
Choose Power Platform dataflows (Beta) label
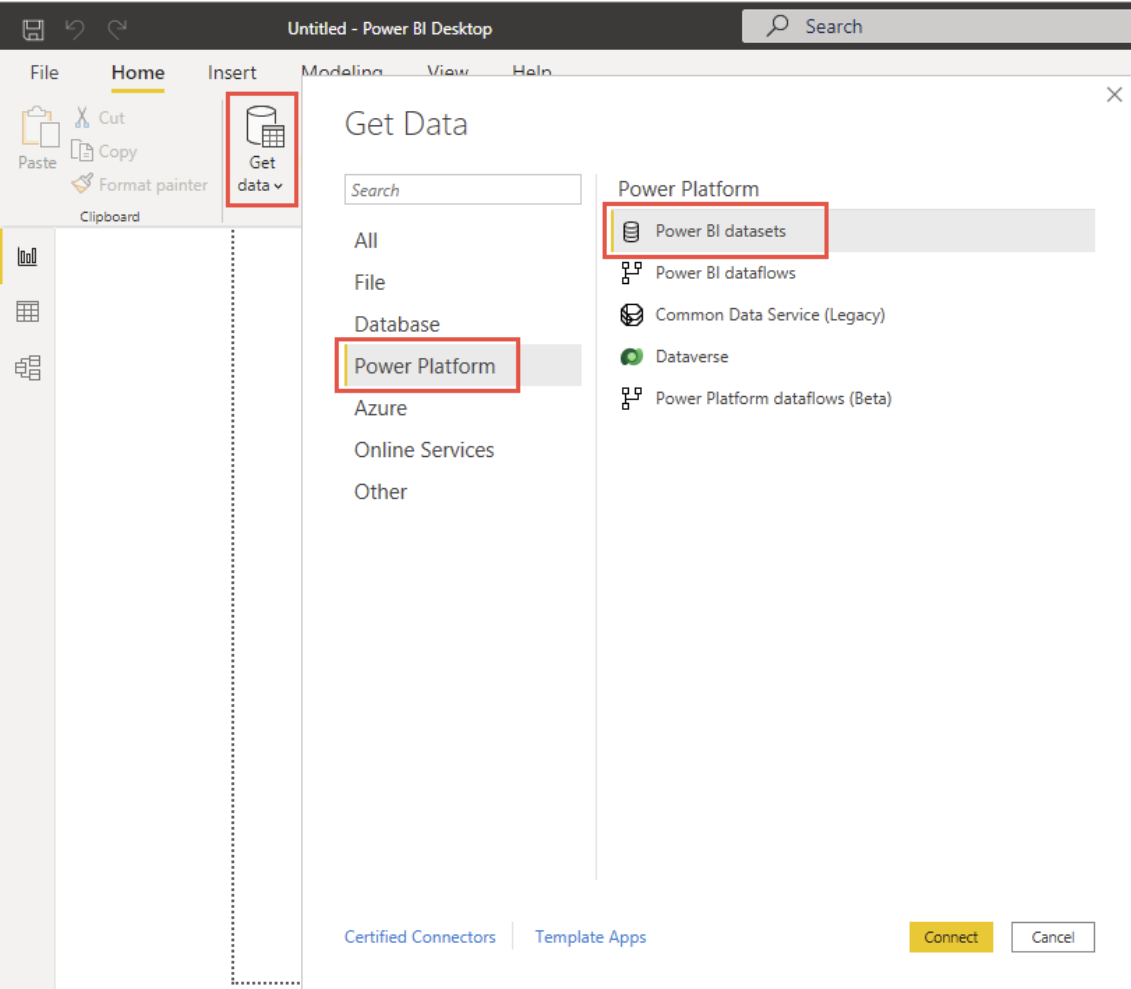(773, 399)
